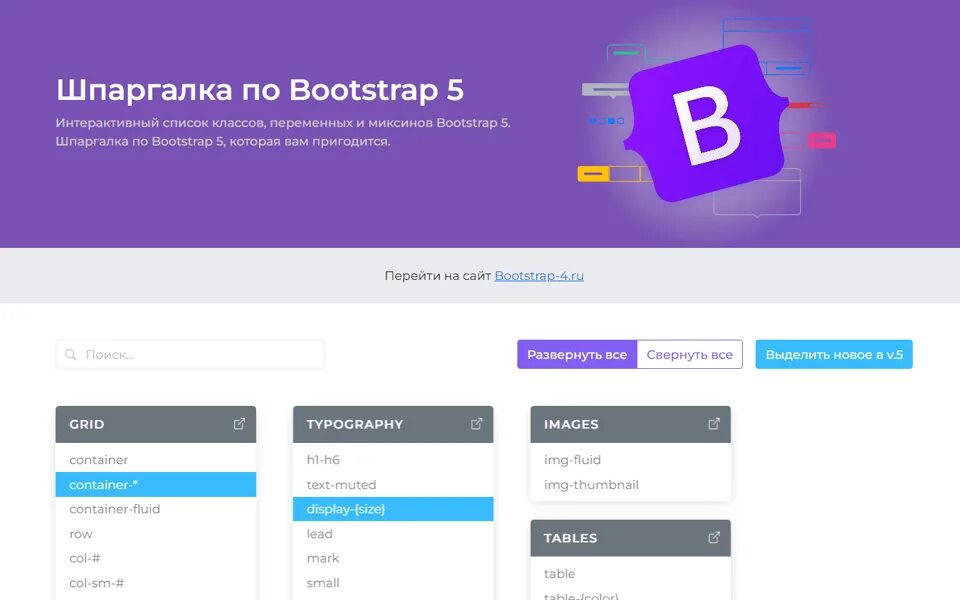Open TYPOGRAPHY section external link icon
The width and height of the screenshot is (960, 600).
(476, 424)
